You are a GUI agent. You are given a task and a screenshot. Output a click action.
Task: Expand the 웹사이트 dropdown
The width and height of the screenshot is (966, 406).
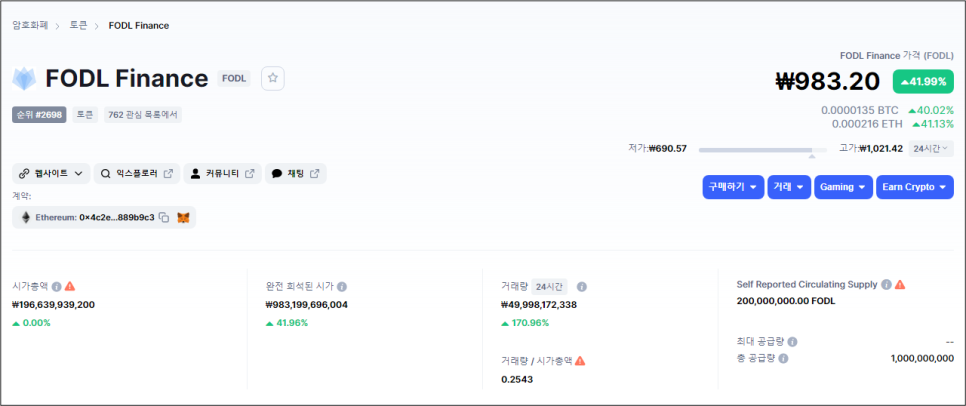tap(51, 173)
